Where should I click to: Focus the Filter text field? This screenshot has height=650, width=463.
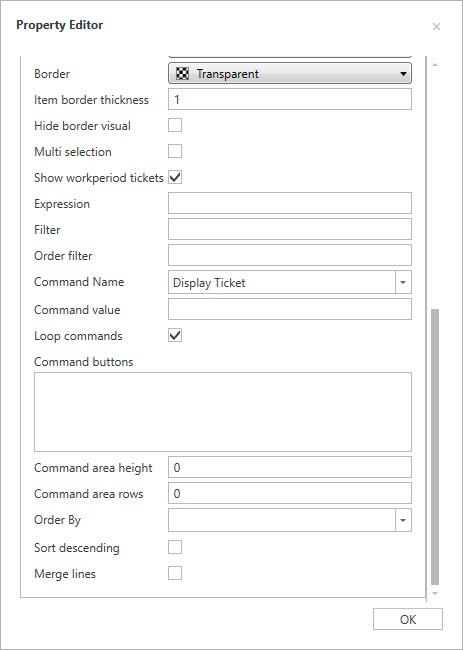tap(290, 229)
